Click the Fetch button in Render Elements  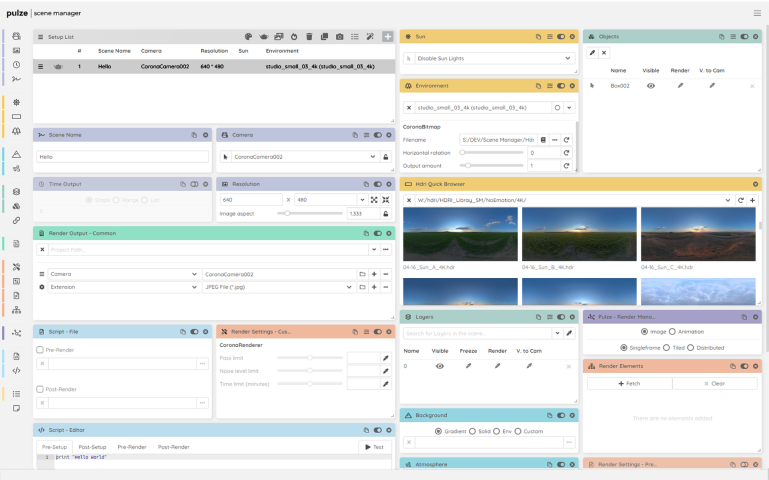(629, 383)
